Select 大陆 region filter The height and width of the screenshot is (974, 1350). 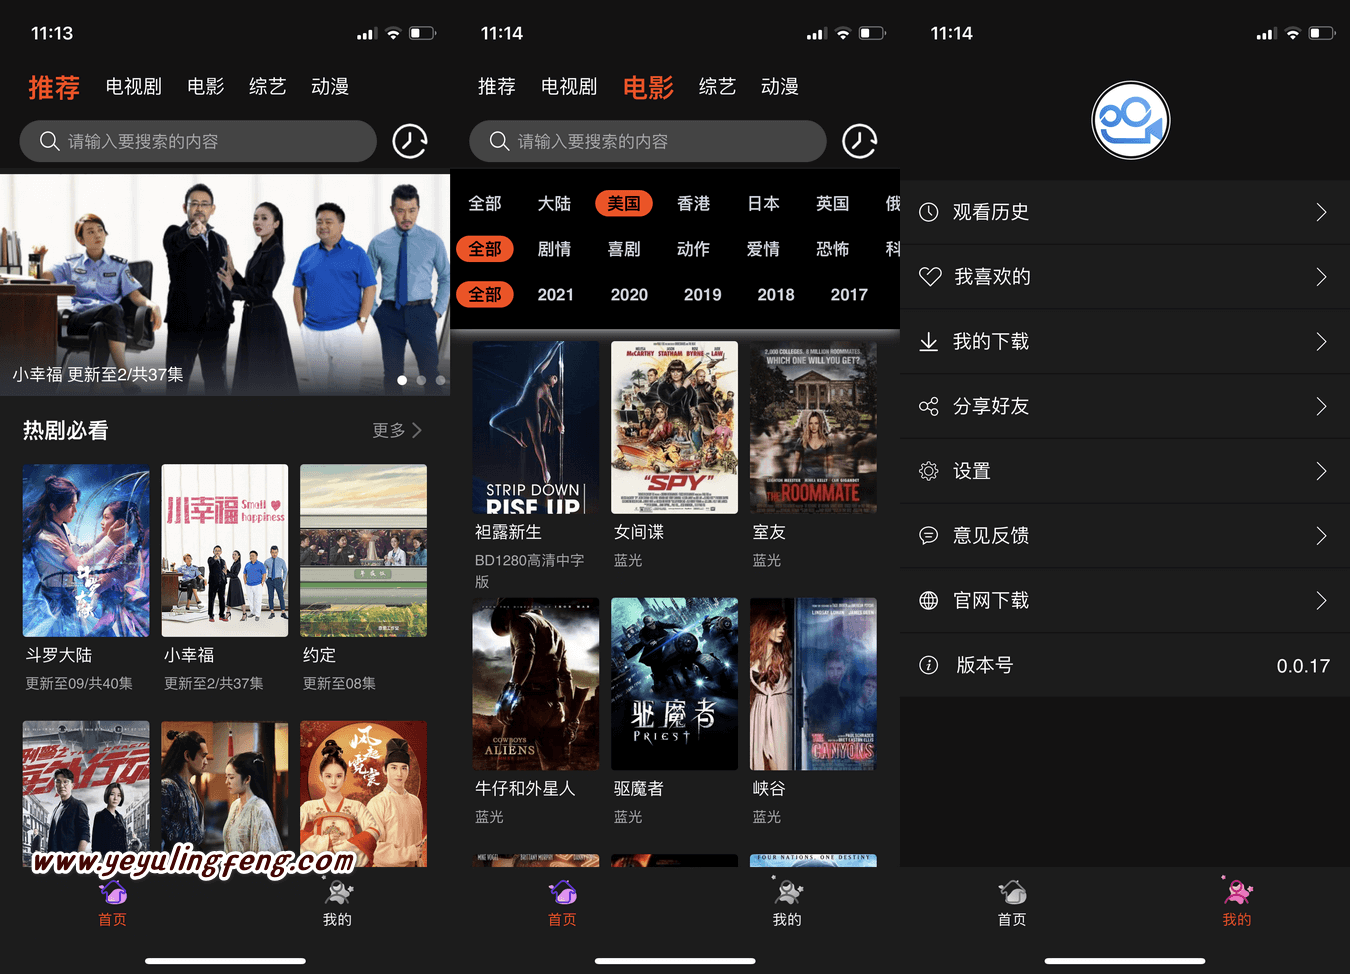coord(554,203)
